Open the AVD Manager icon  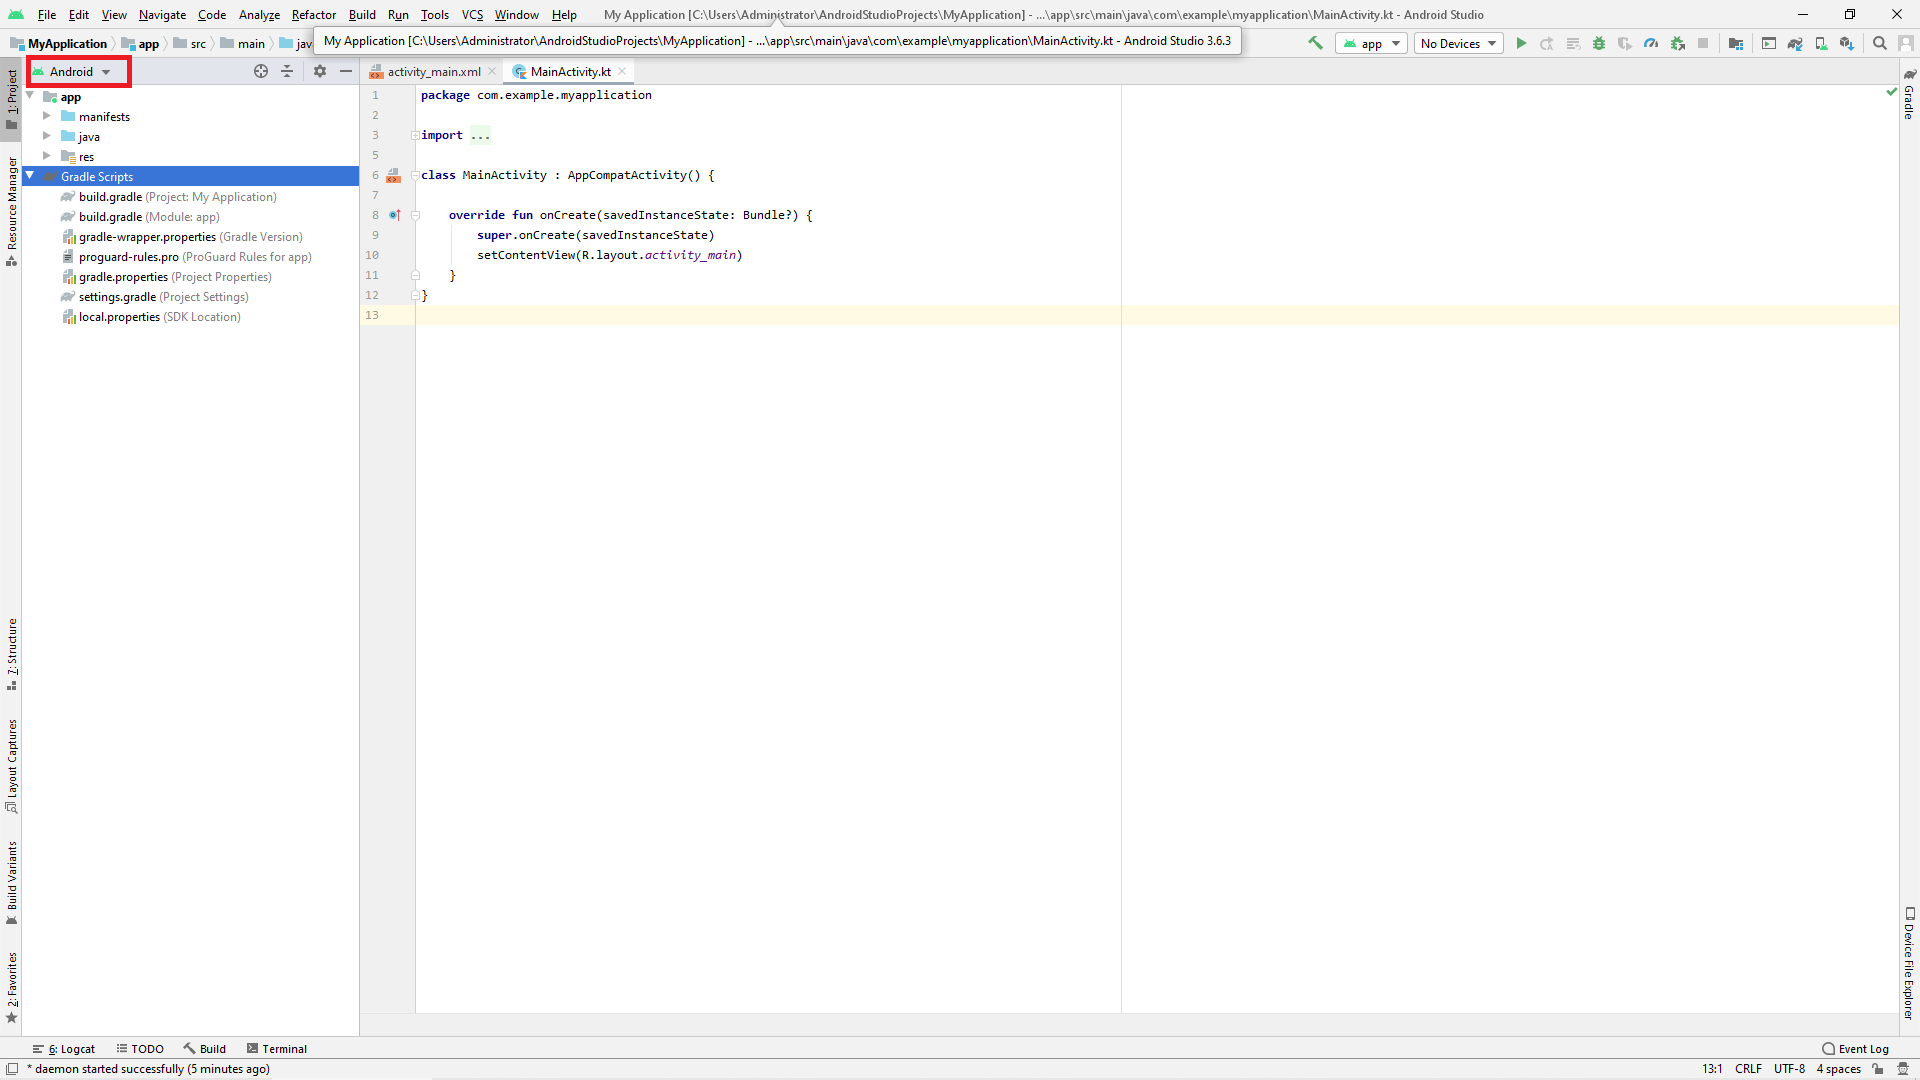1821,43
